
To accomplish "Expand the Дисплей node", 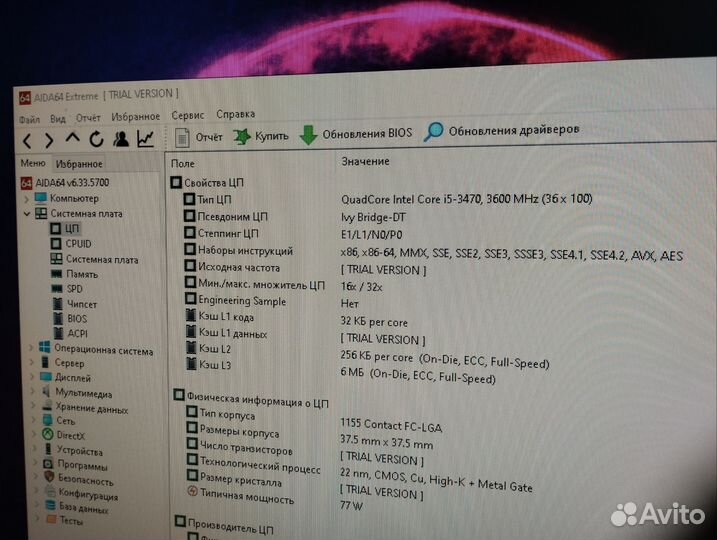I will tap(32, 377).
